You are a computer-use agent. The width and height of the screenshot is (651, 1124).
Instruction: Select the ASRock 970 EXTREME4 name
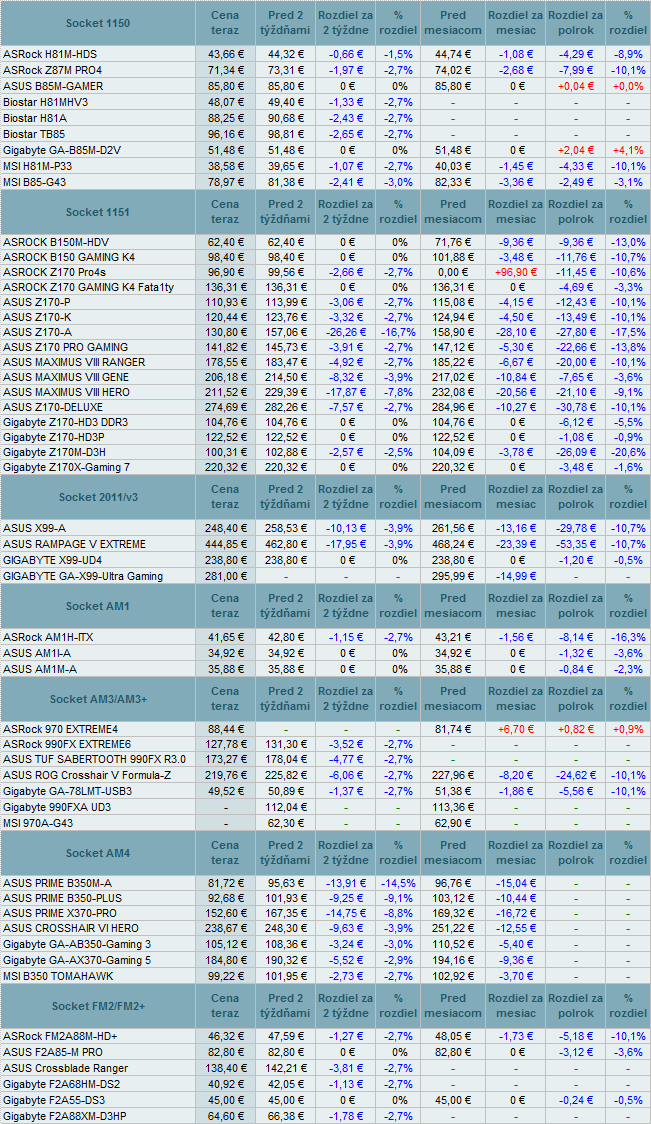[60, 729]
